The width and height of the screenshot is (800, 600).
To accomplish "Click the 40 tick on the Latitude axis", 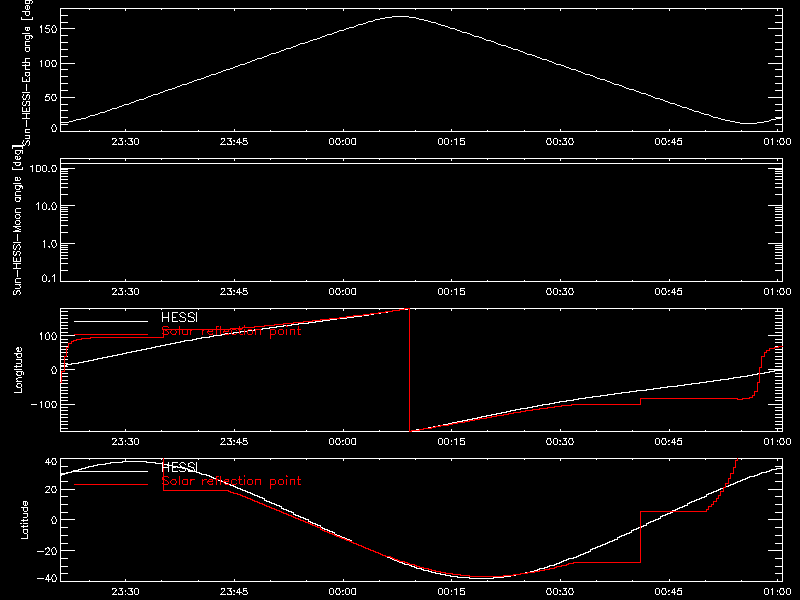I will tap(51, 462).
